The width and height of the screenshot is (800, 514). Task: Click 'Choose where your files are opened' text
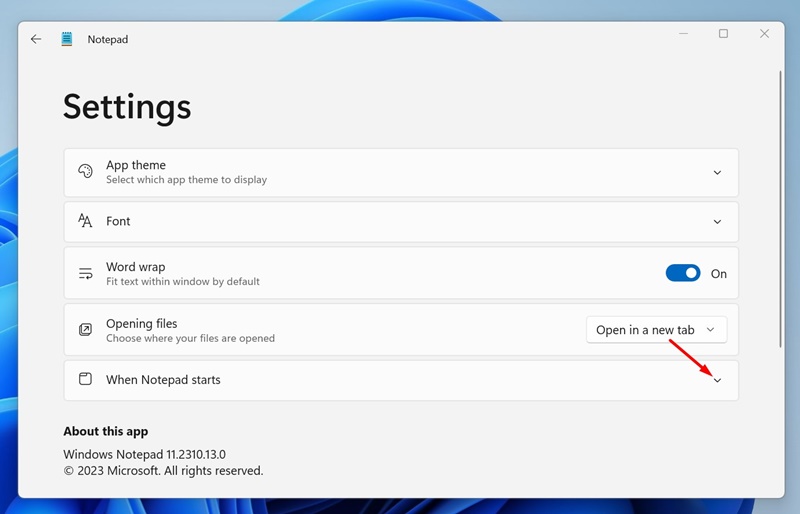[190, 338]
